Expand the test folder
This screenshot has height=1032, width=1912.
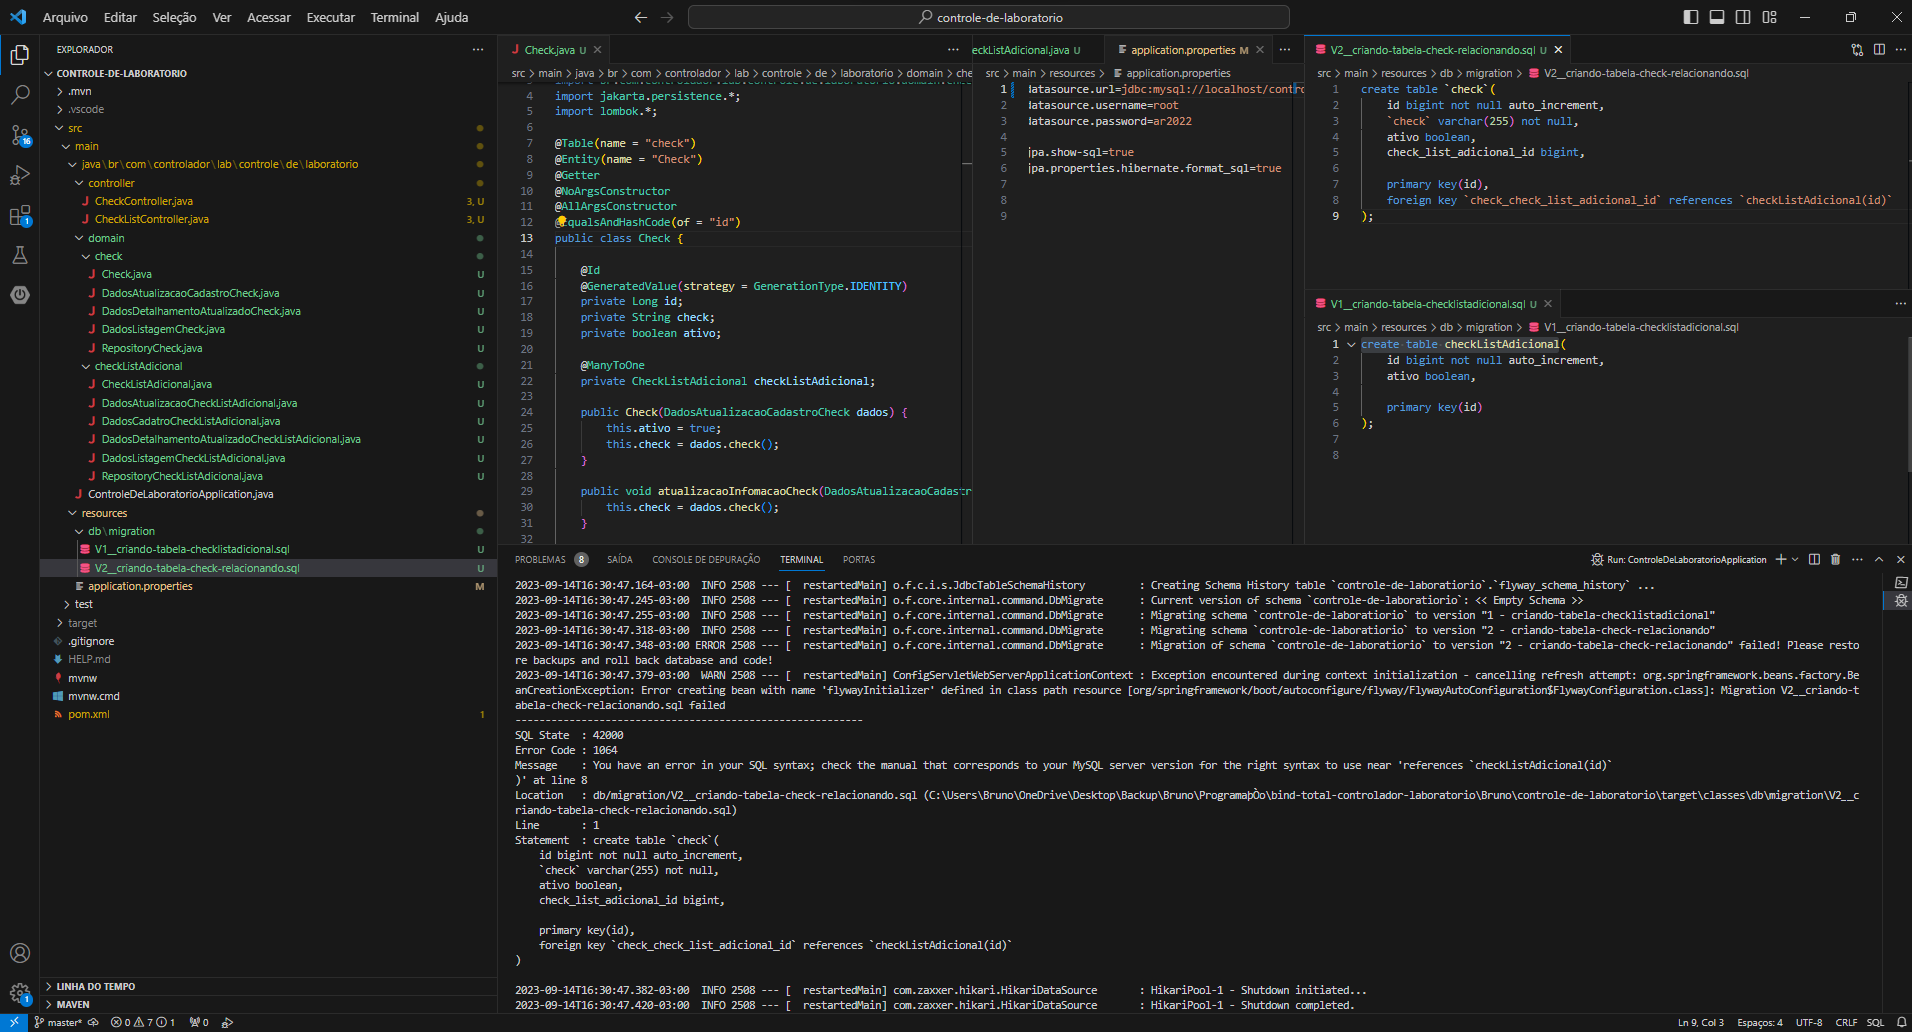point(83,604)
